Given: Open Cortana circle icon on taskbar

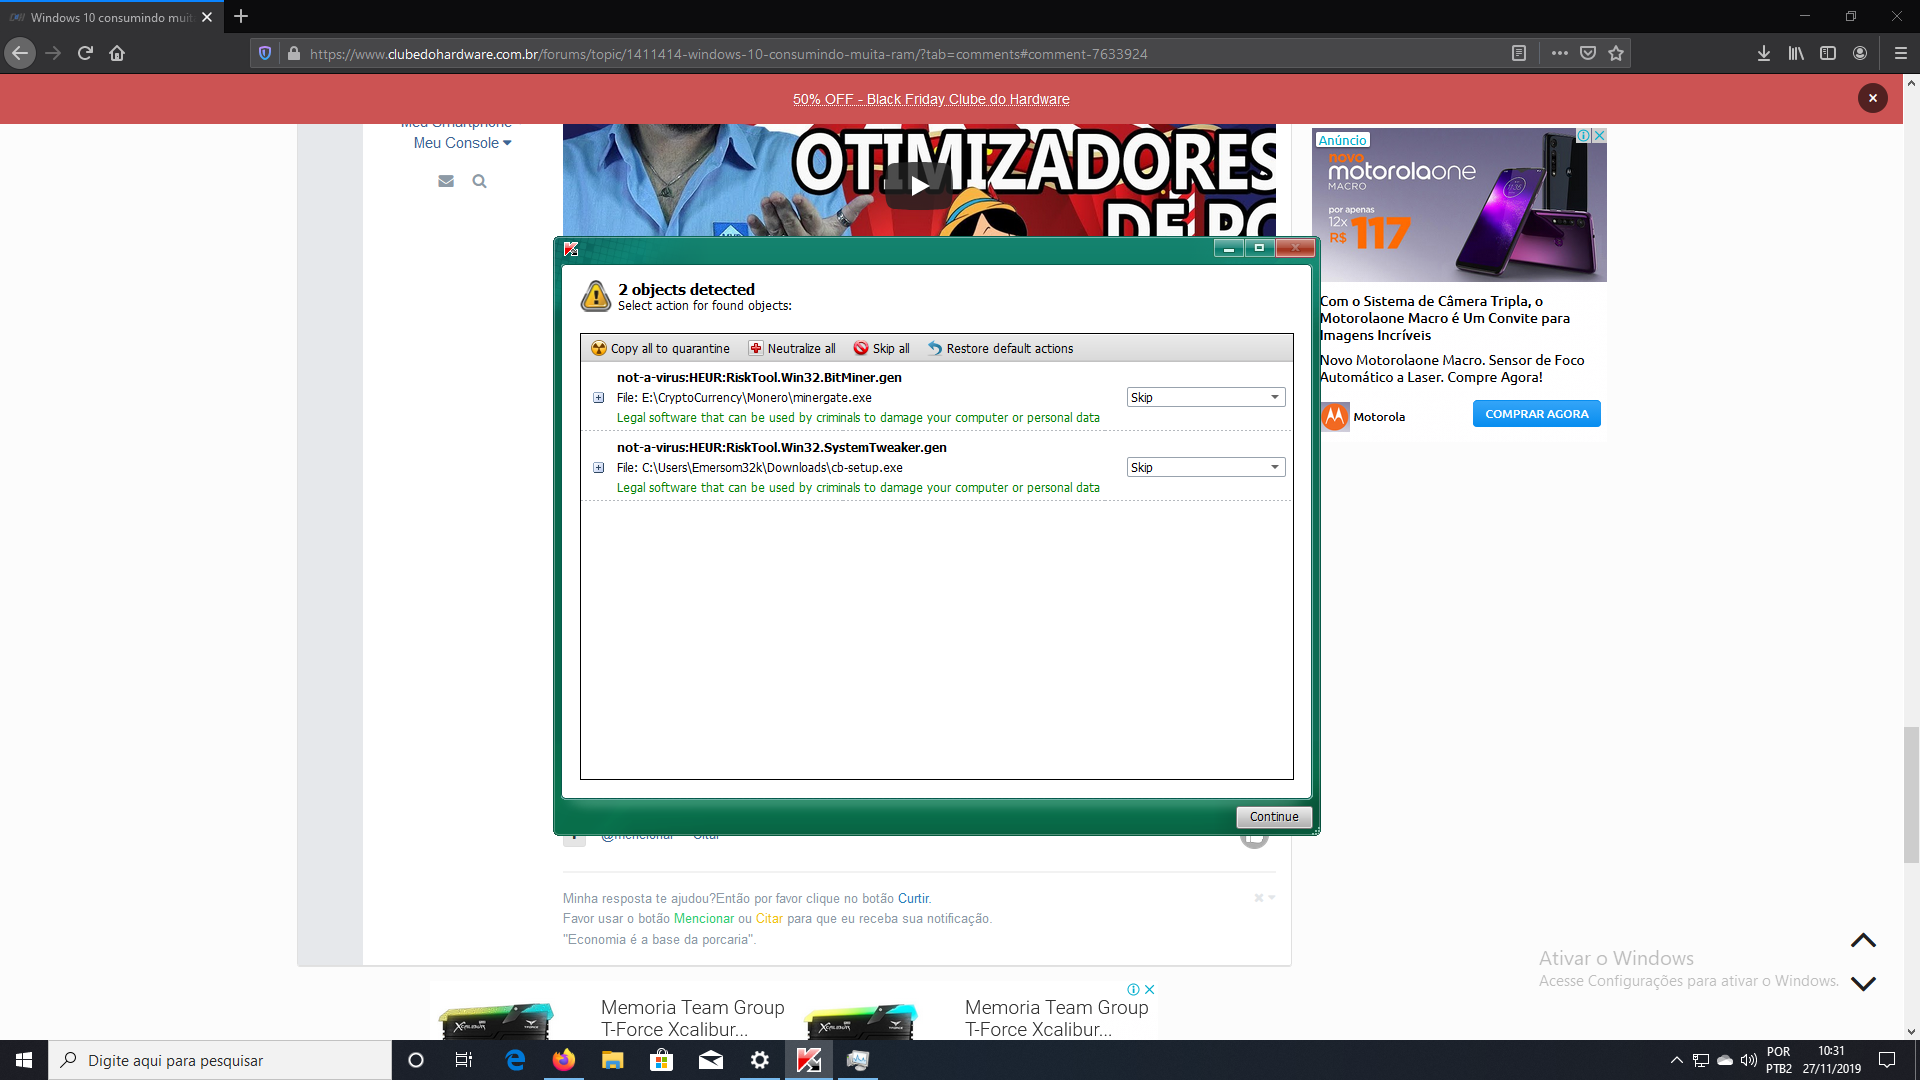Looking at the screenshot, I should pyautogui.click(x=416, y=1060).
